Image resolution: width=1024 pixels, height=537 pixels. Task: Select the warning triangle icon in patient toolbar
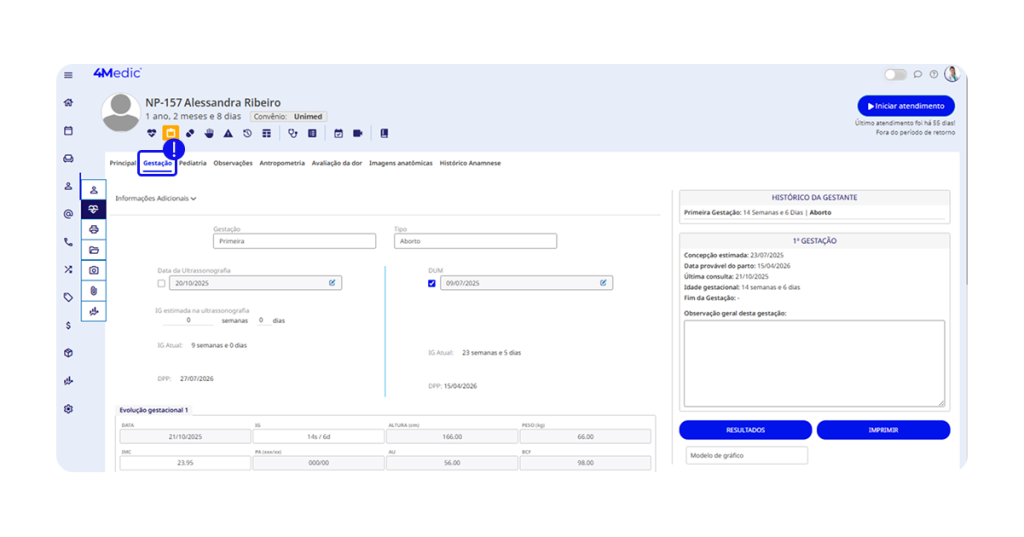pos(228,133)
